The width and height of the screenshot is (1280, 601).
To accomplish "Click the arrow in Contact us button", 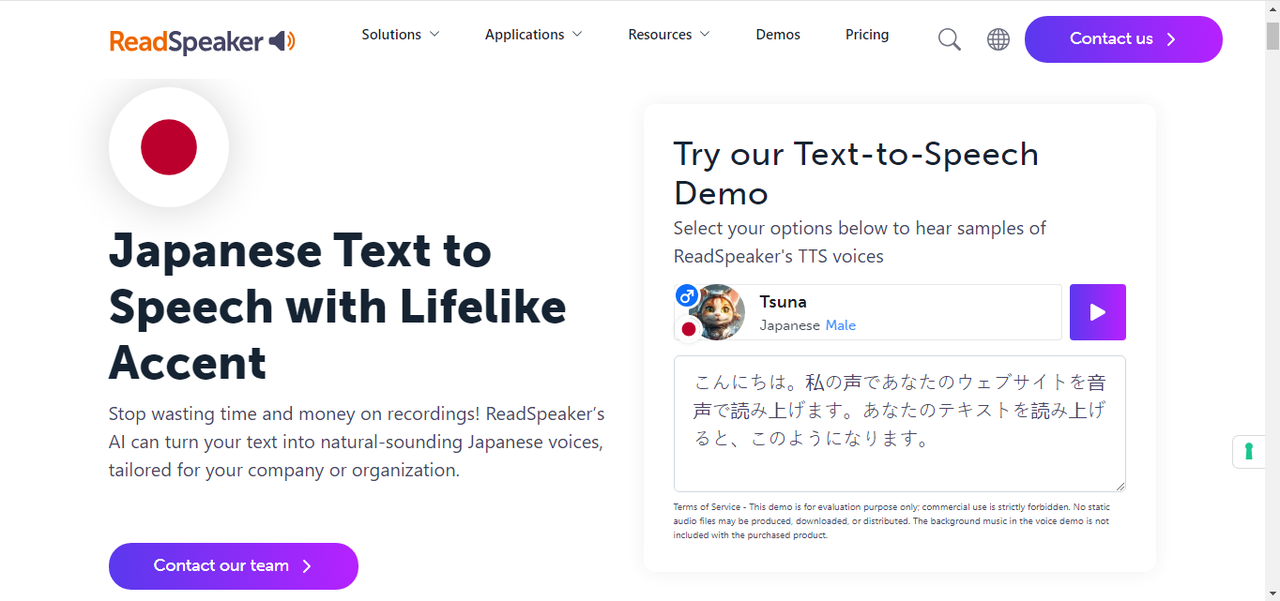I will tap(1171, 39).
